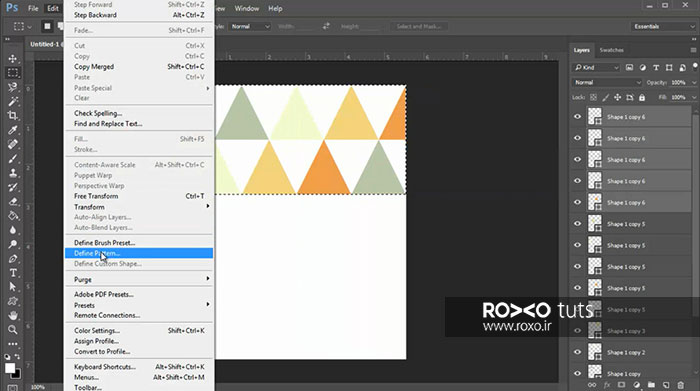The width and height of the screenshot is (700, 391).
Task: Select the Healing Brush tool
Action: [x=12, y=144]
